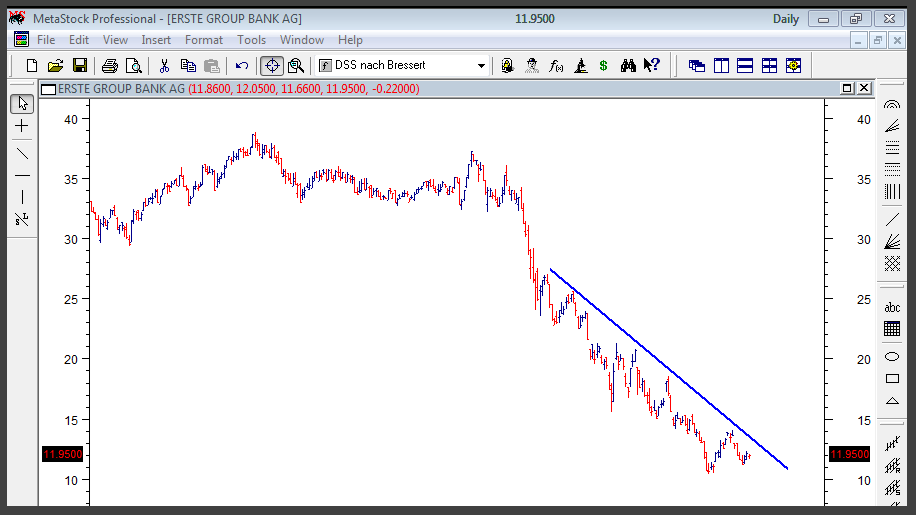Open the File menu
The width and height of the screenshot is (916, 515).
pyautogui.click(x=46, y=40)
